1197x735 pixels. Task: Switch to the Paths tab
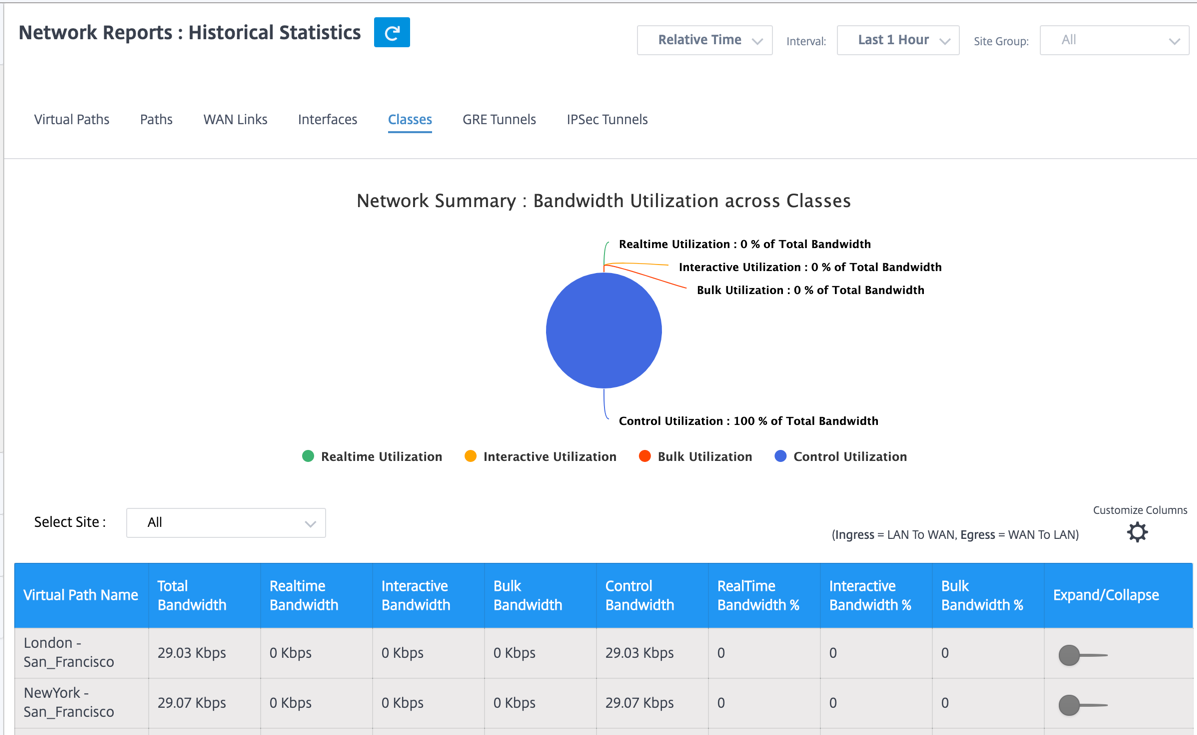[x=156, y=119]
